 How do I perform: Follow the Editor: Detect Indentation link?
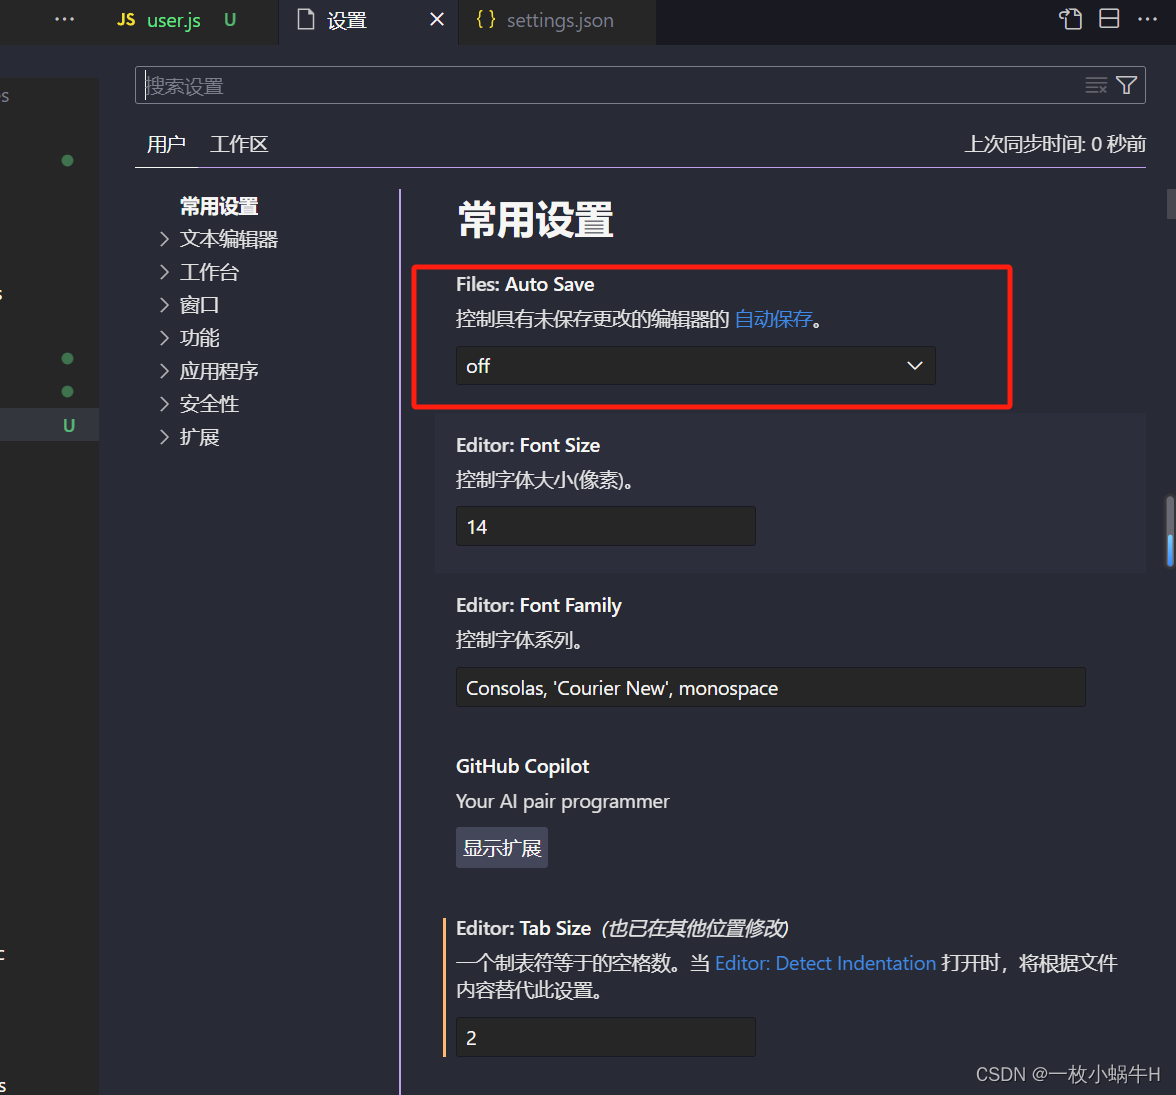(x=825, y=963)
